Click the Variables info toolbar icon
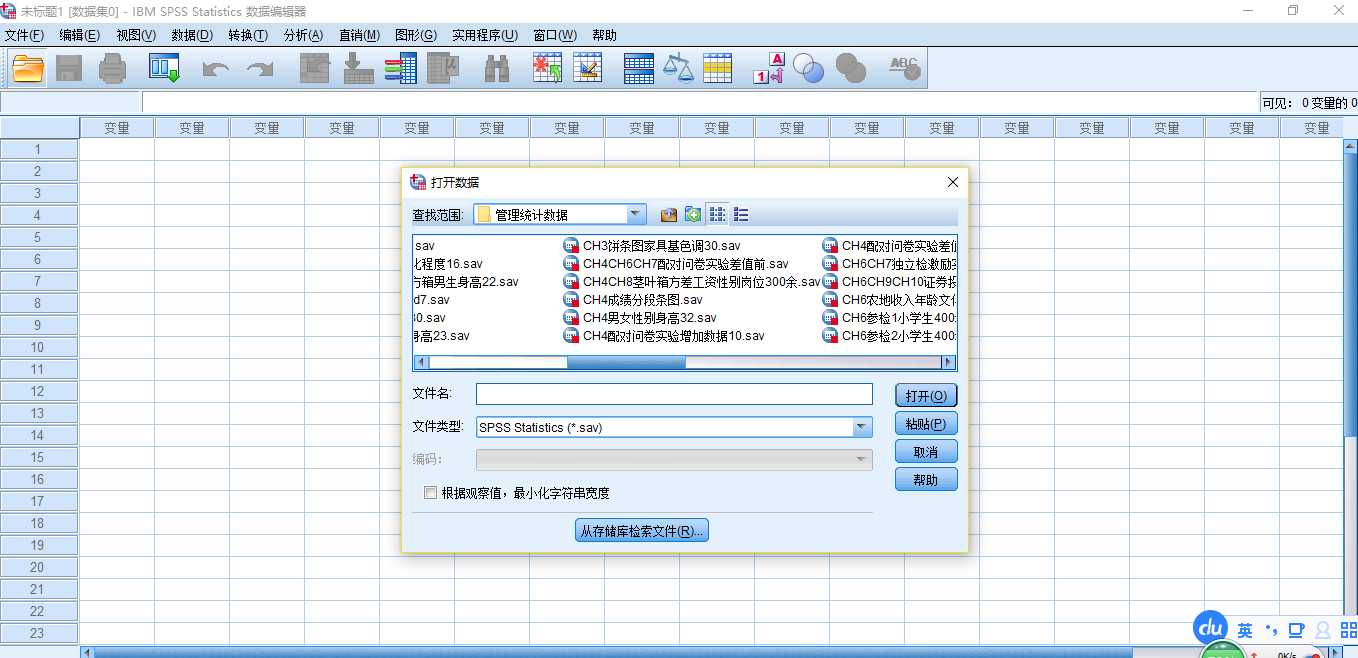1358x658 pixels. pyautogui.click(x=400, y=68)
